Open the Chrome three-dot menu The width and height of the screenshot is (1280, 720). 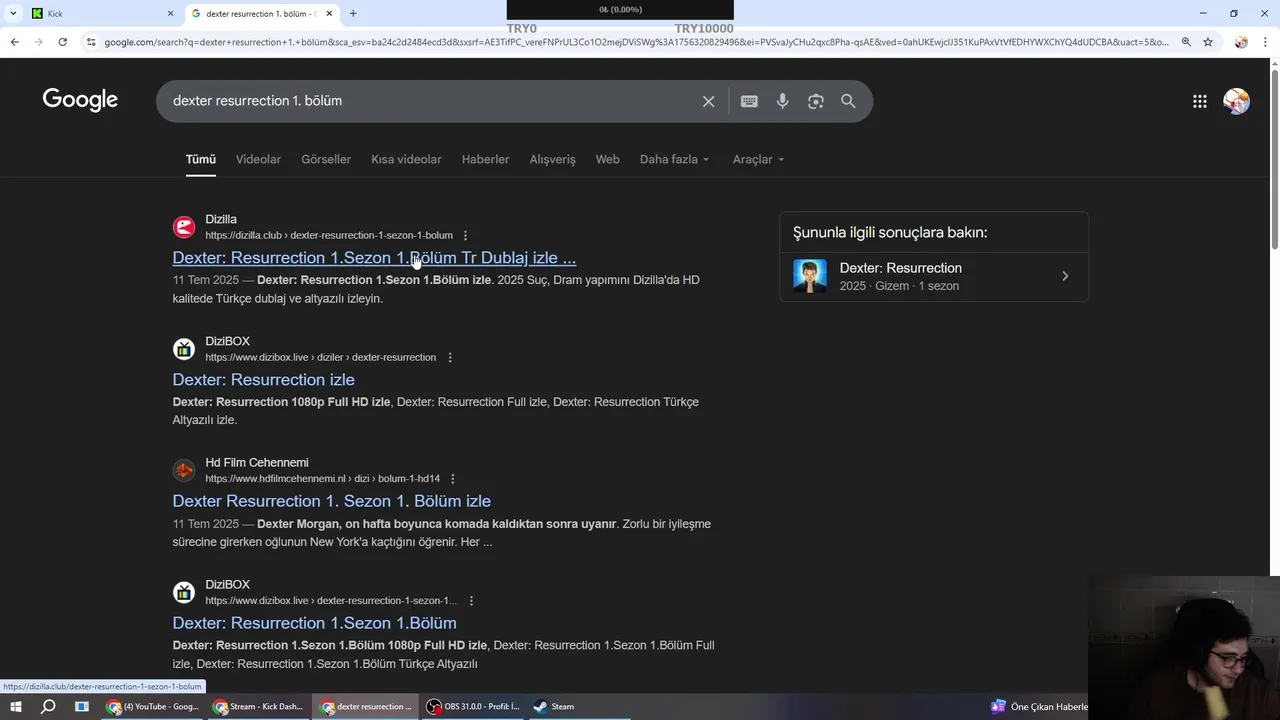[1265, 42]
